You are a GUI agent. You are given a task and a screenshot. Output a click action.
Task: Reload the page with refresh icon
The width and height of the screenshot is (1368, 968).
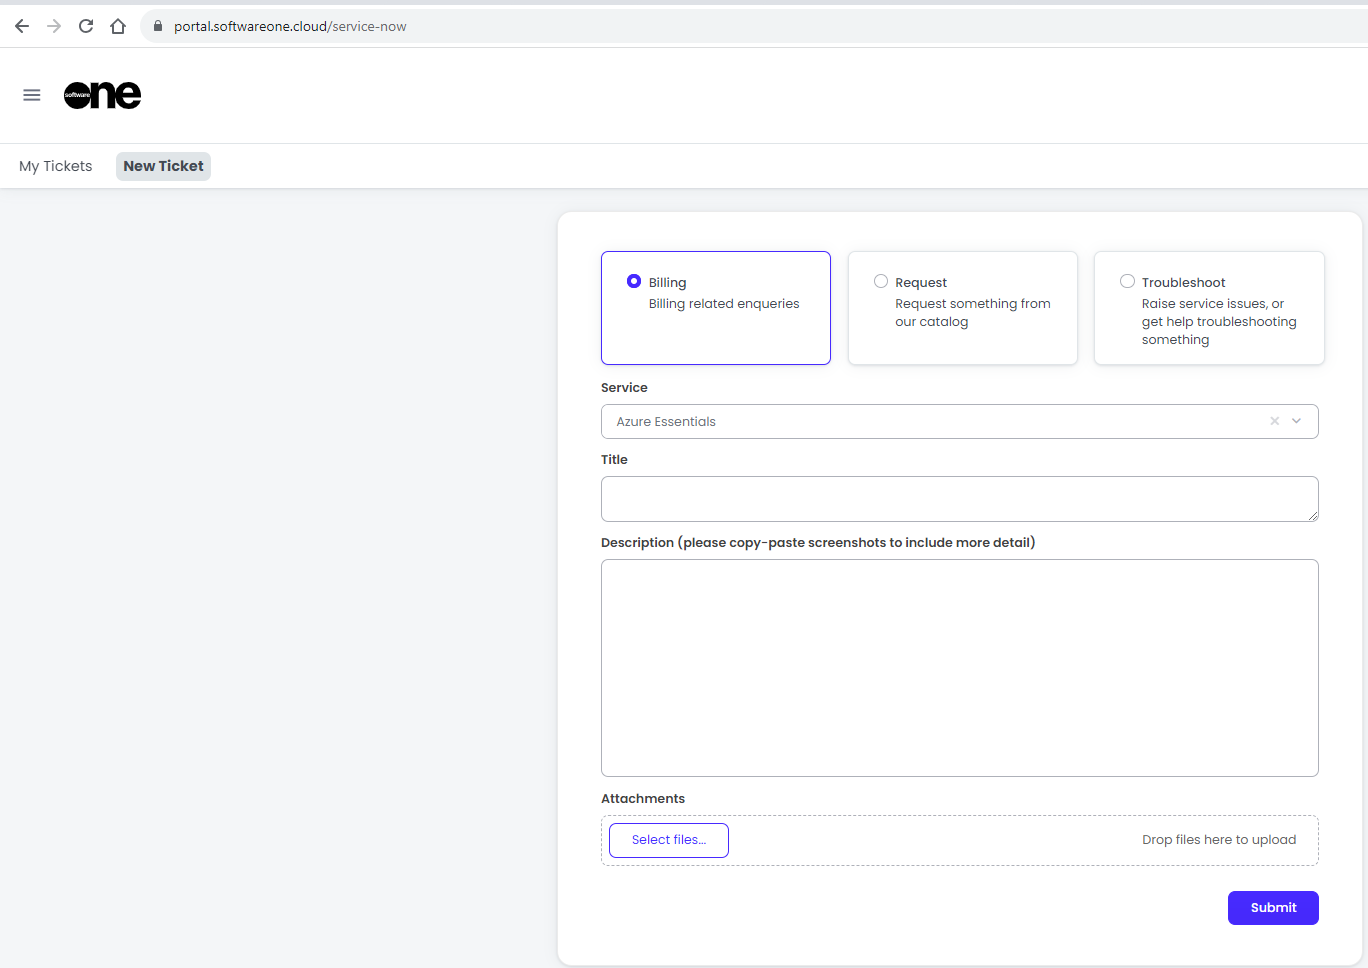tap(86, 26)
